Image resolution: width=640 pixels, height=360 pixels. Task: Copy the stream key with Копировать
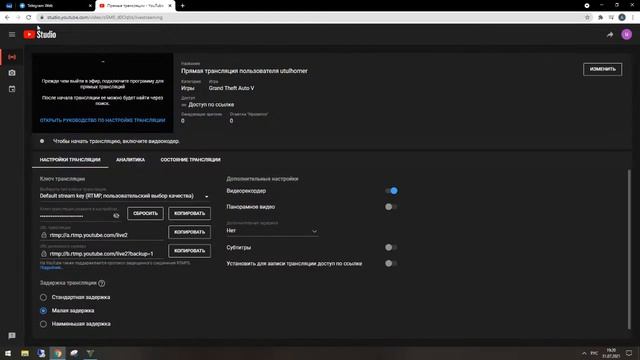click(189, 213)
